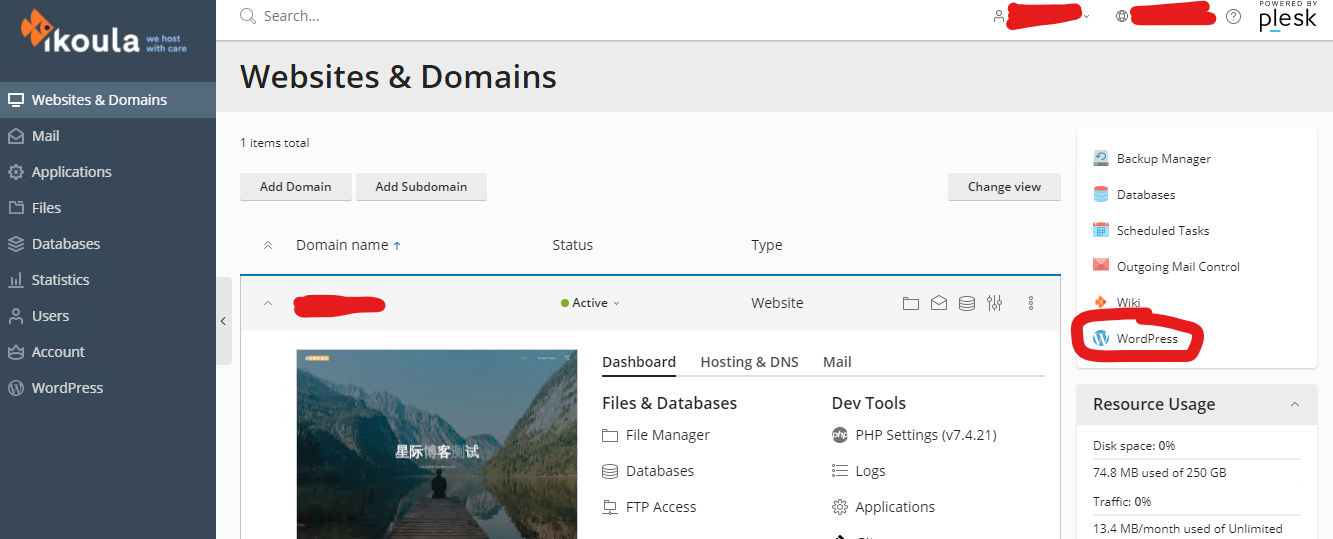The image size is (1333, 539).
Task: Click the Change view button
Action: (x=1003, y=187)
